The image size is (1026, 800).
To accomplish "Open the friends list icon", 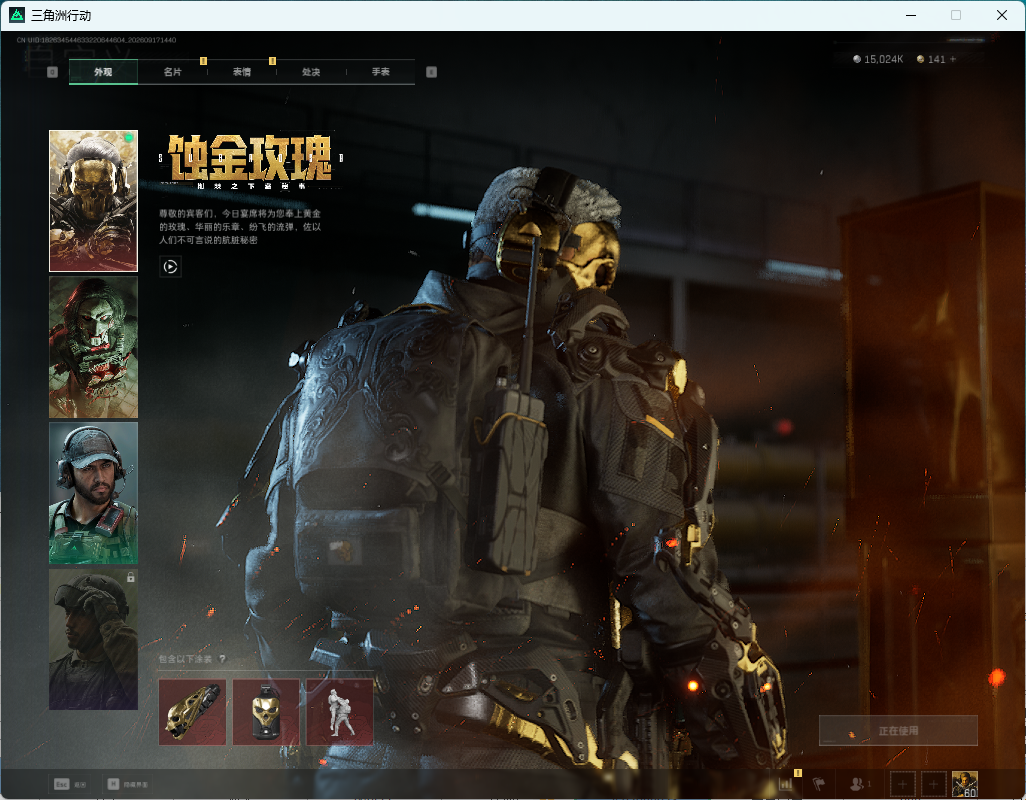I will point(860,783).
